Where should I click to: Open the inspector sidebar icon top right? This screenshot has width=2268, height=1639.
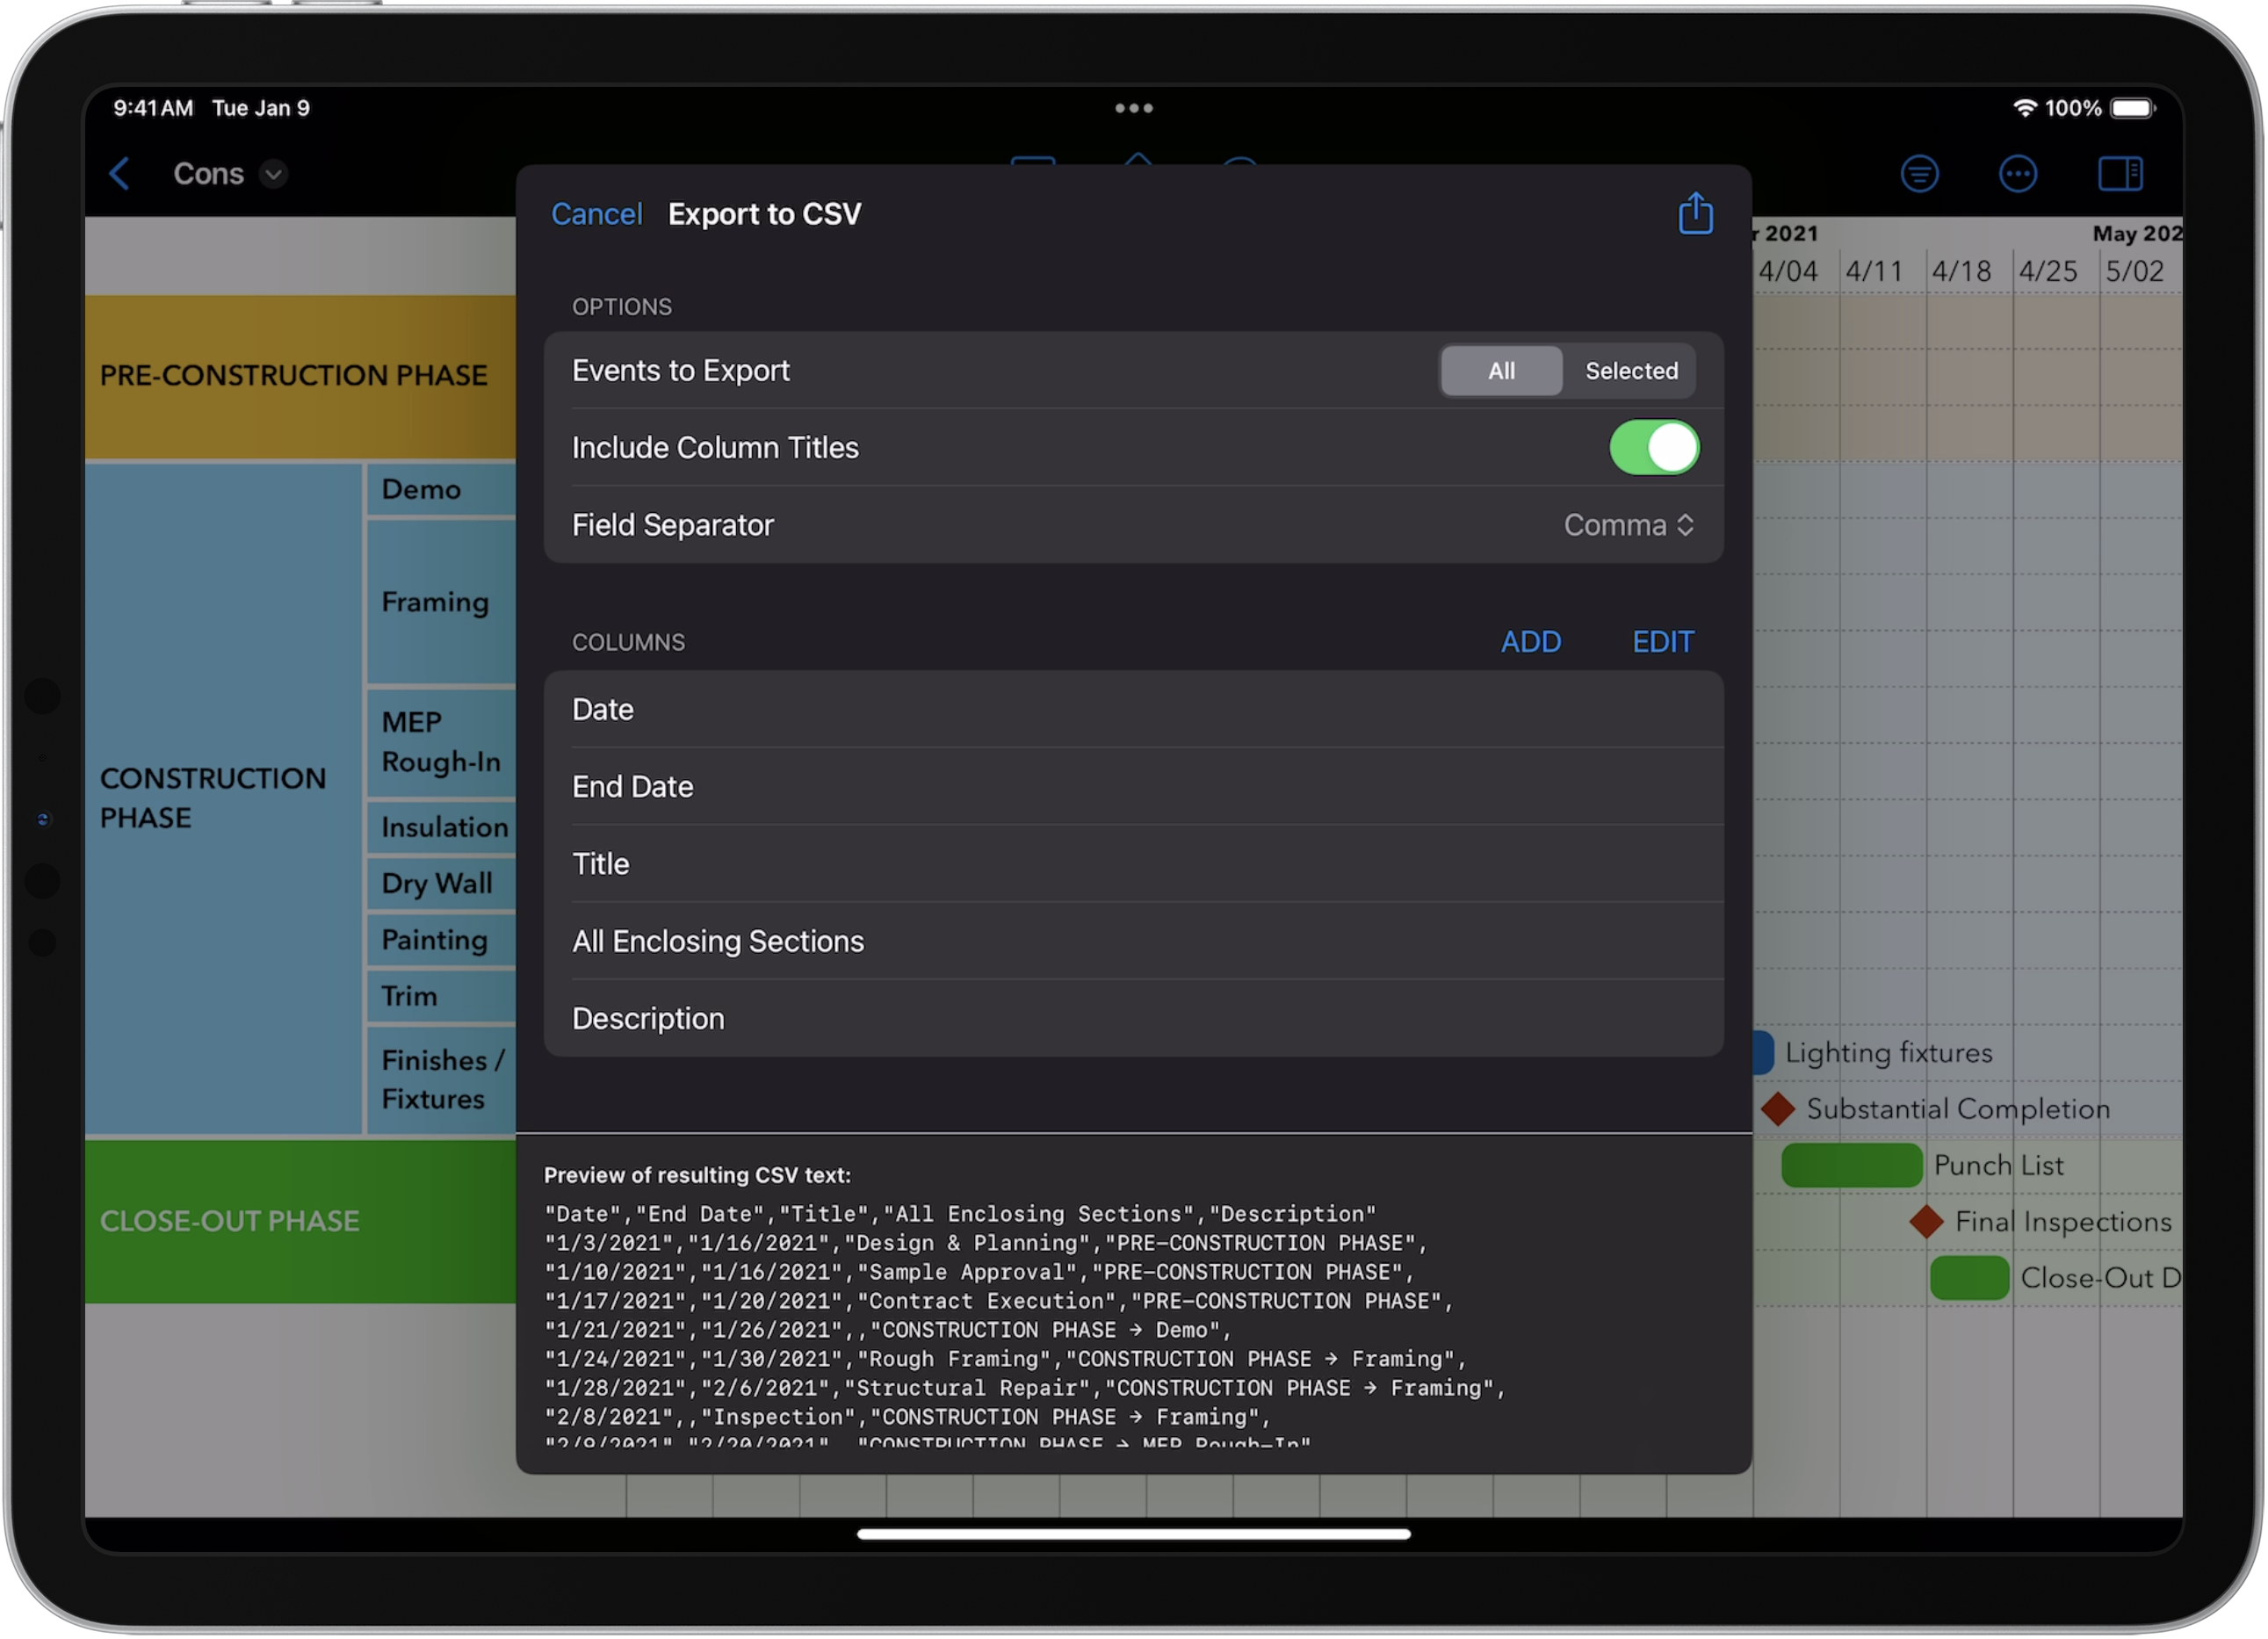(2121, 173)
